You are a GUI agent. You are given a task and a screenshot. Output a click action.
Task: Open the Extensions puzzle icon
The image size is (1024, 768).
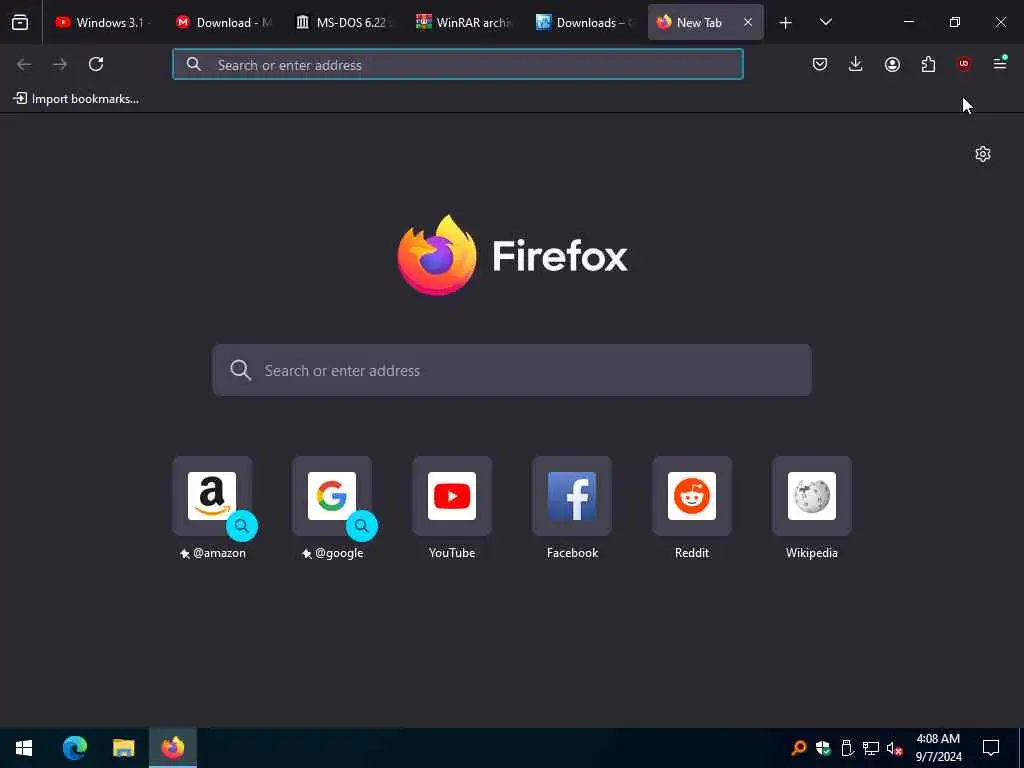pyautogui.click(x=928, y=64)
